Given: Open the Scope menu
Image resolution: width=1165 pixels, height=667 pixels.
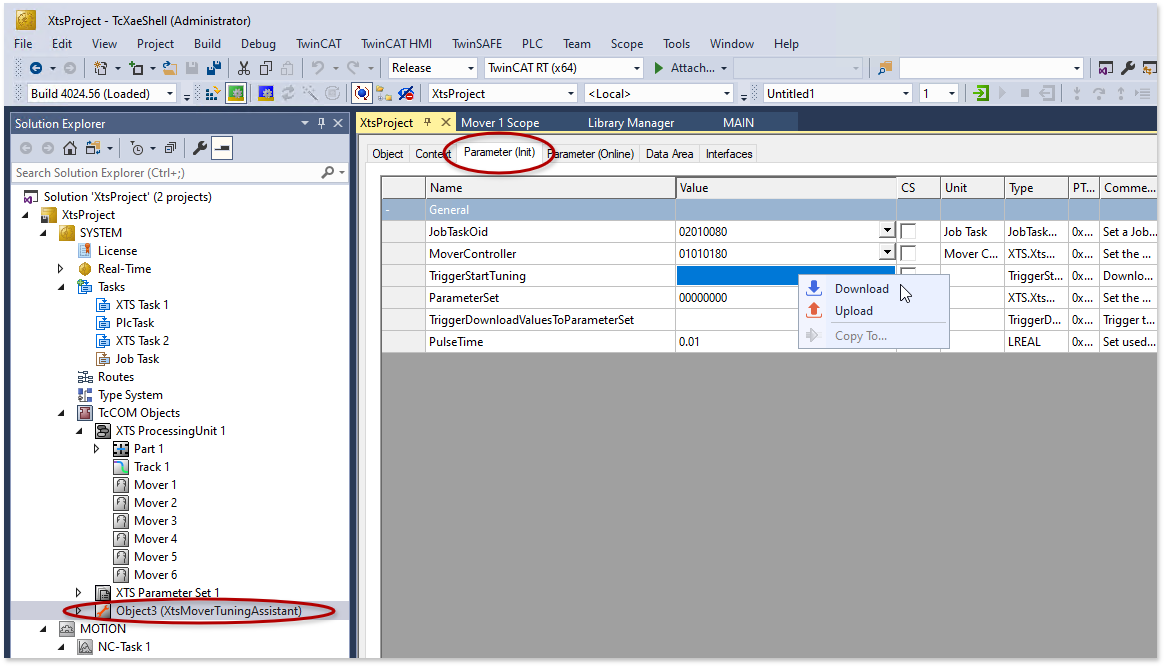Looking at the screenshot, I should tap(626, 44).
